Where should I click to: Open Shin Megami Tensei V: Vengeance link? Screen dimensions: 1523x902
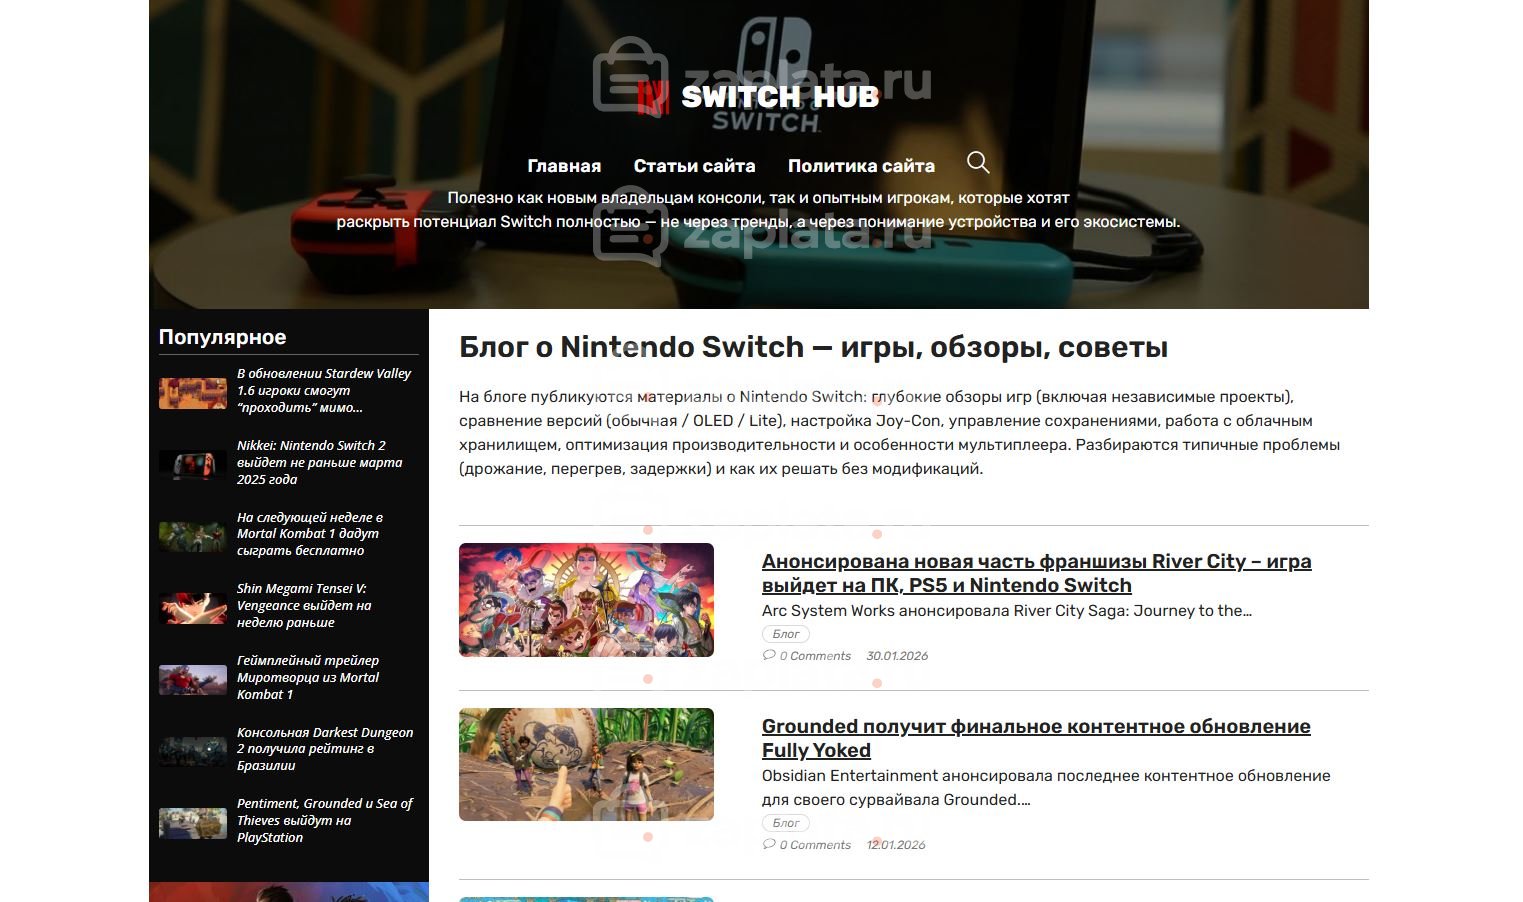pos(304,605)
